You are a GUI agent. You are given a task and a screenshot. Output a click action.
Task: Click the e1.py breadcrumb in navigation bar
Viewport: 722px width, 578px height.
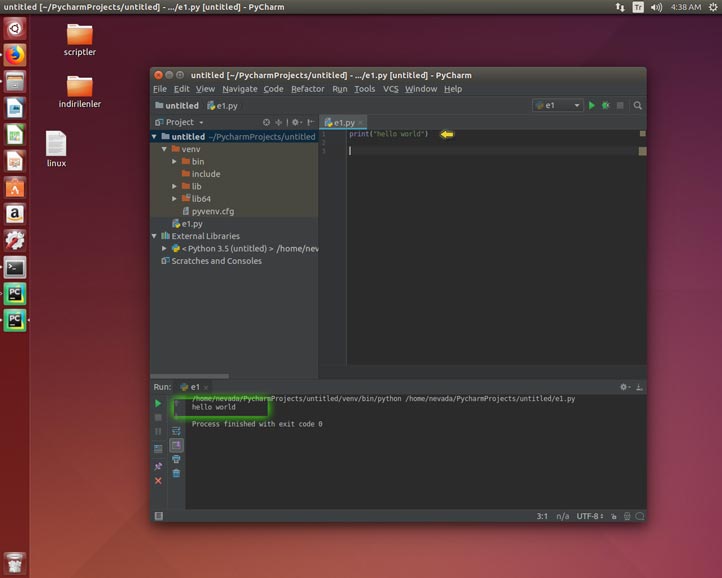tap(222, 105)
